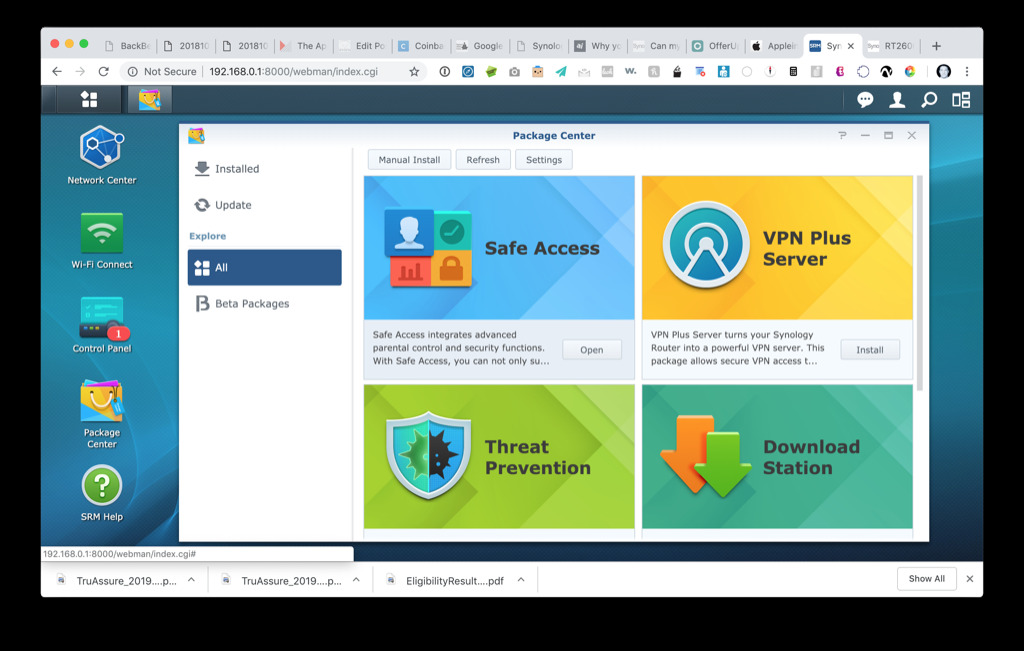Open Package Center Settings button
The image size is (1024, 651).
pos(543,159)
